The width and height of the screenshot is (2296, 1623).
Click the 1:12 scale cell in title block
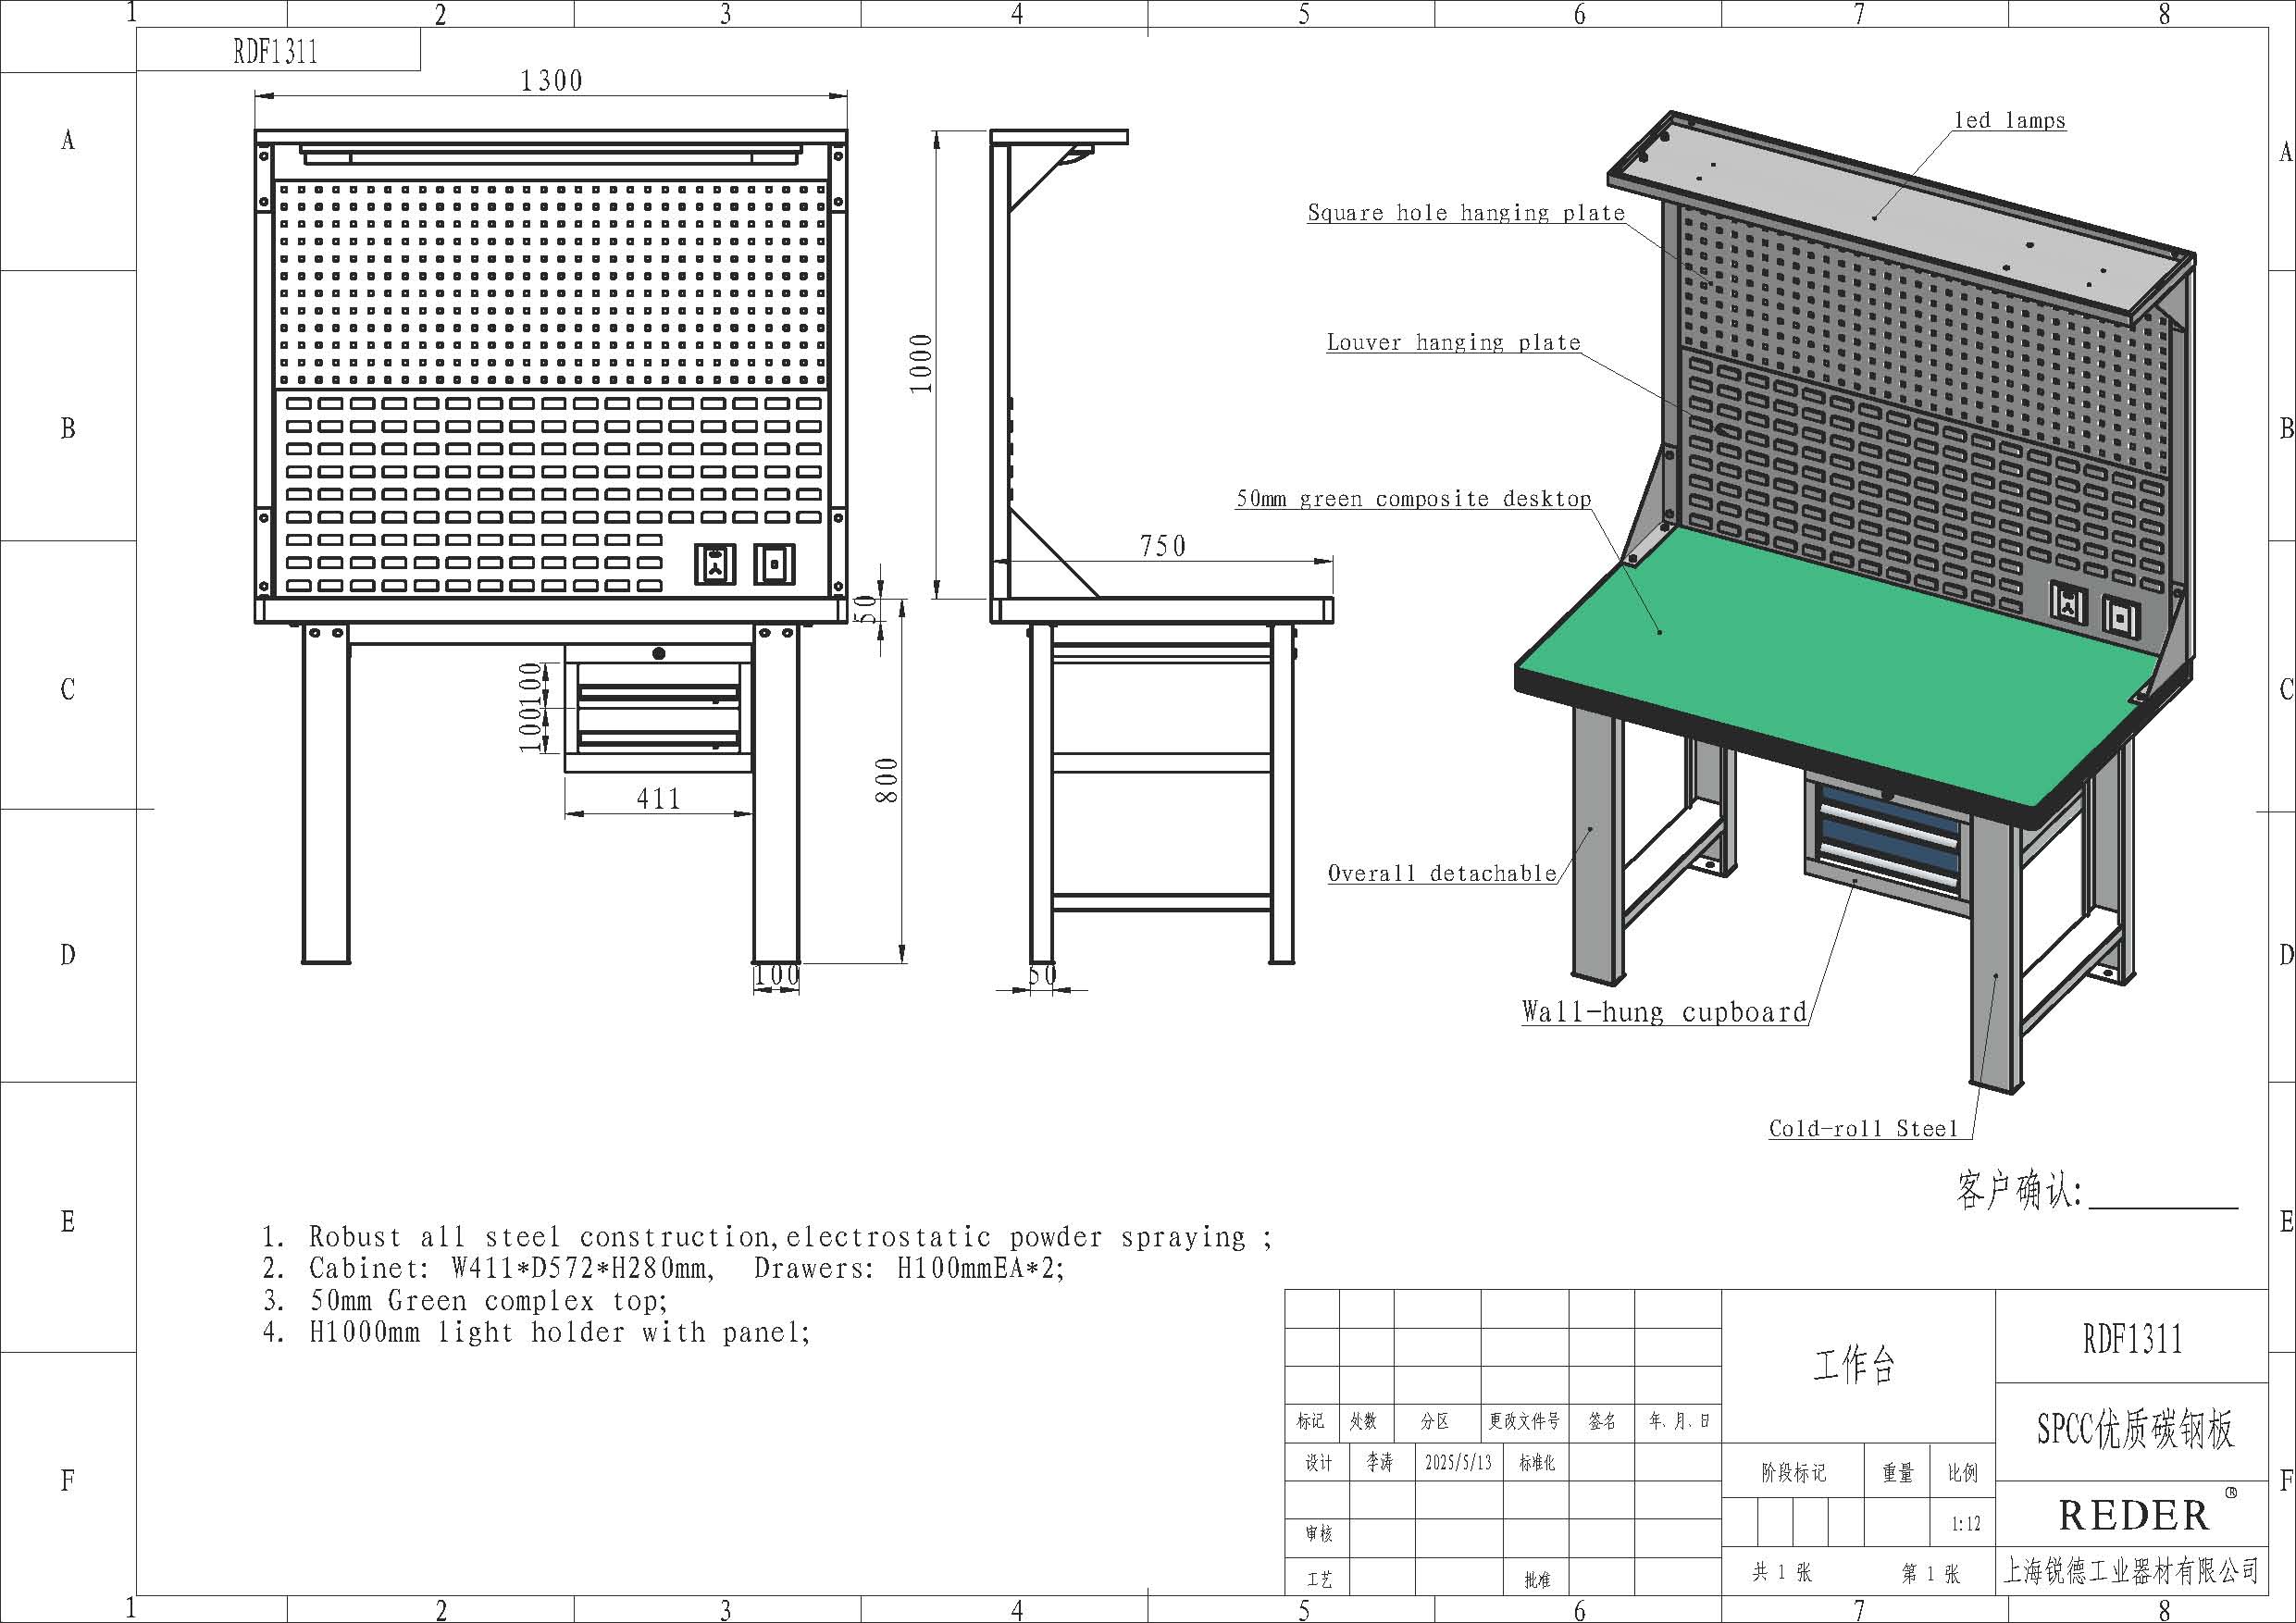pos(1964,1525)
